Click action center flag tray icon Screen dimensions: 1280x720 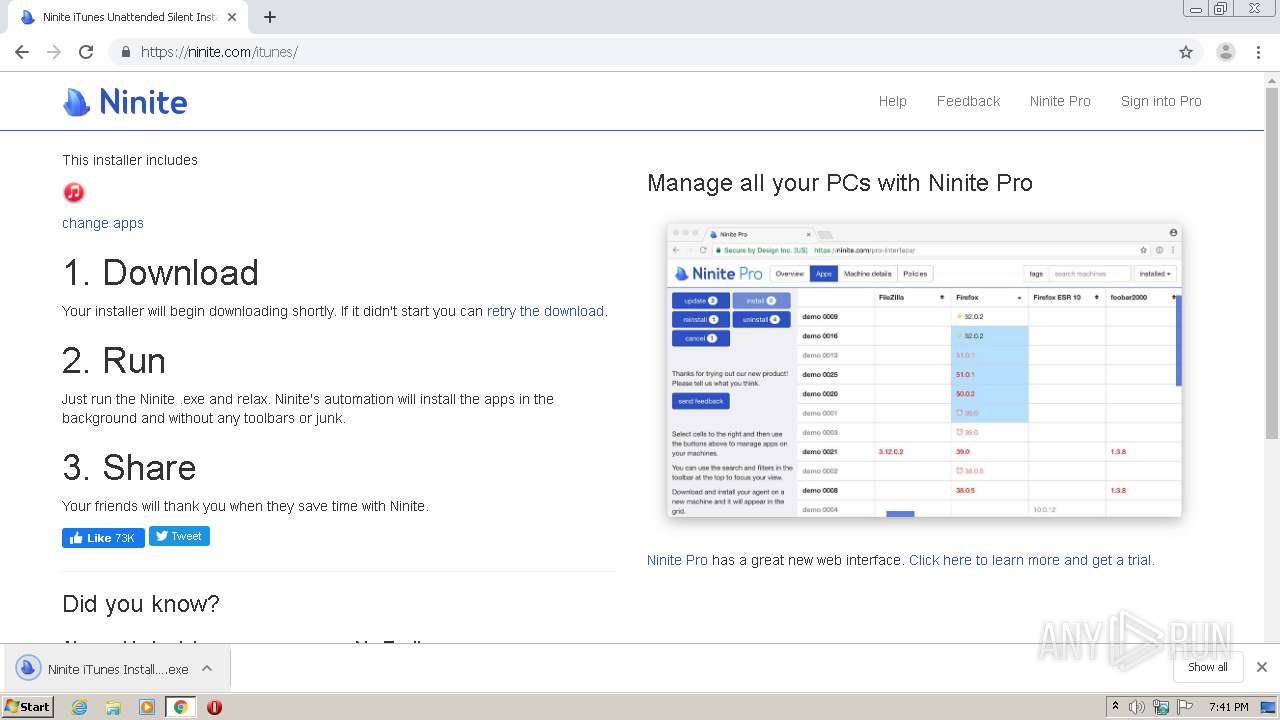click(1185, 707)
